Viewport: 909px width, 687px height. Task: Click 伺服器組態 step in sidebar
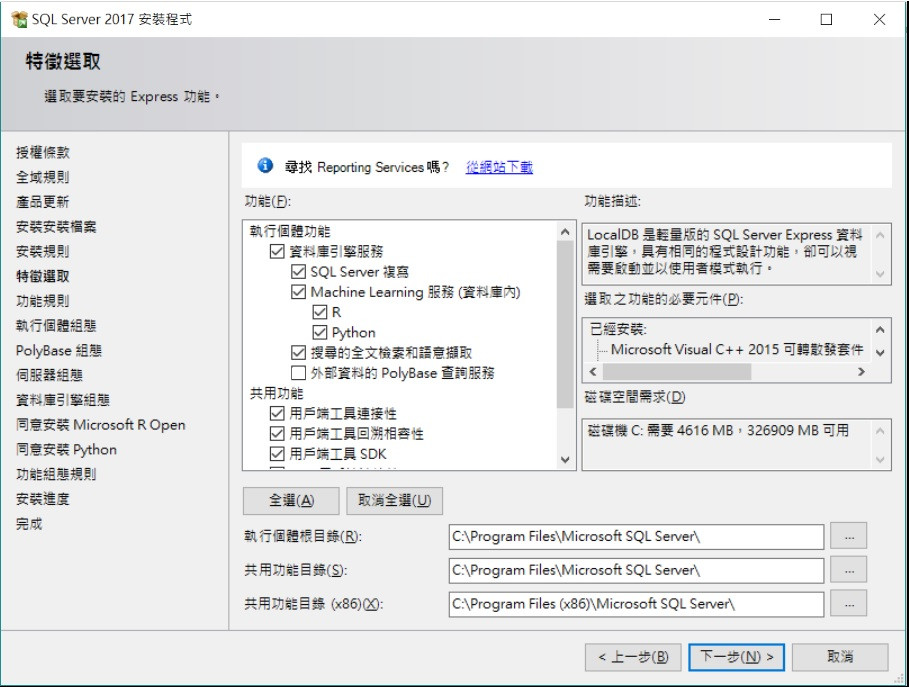(49, 375)
